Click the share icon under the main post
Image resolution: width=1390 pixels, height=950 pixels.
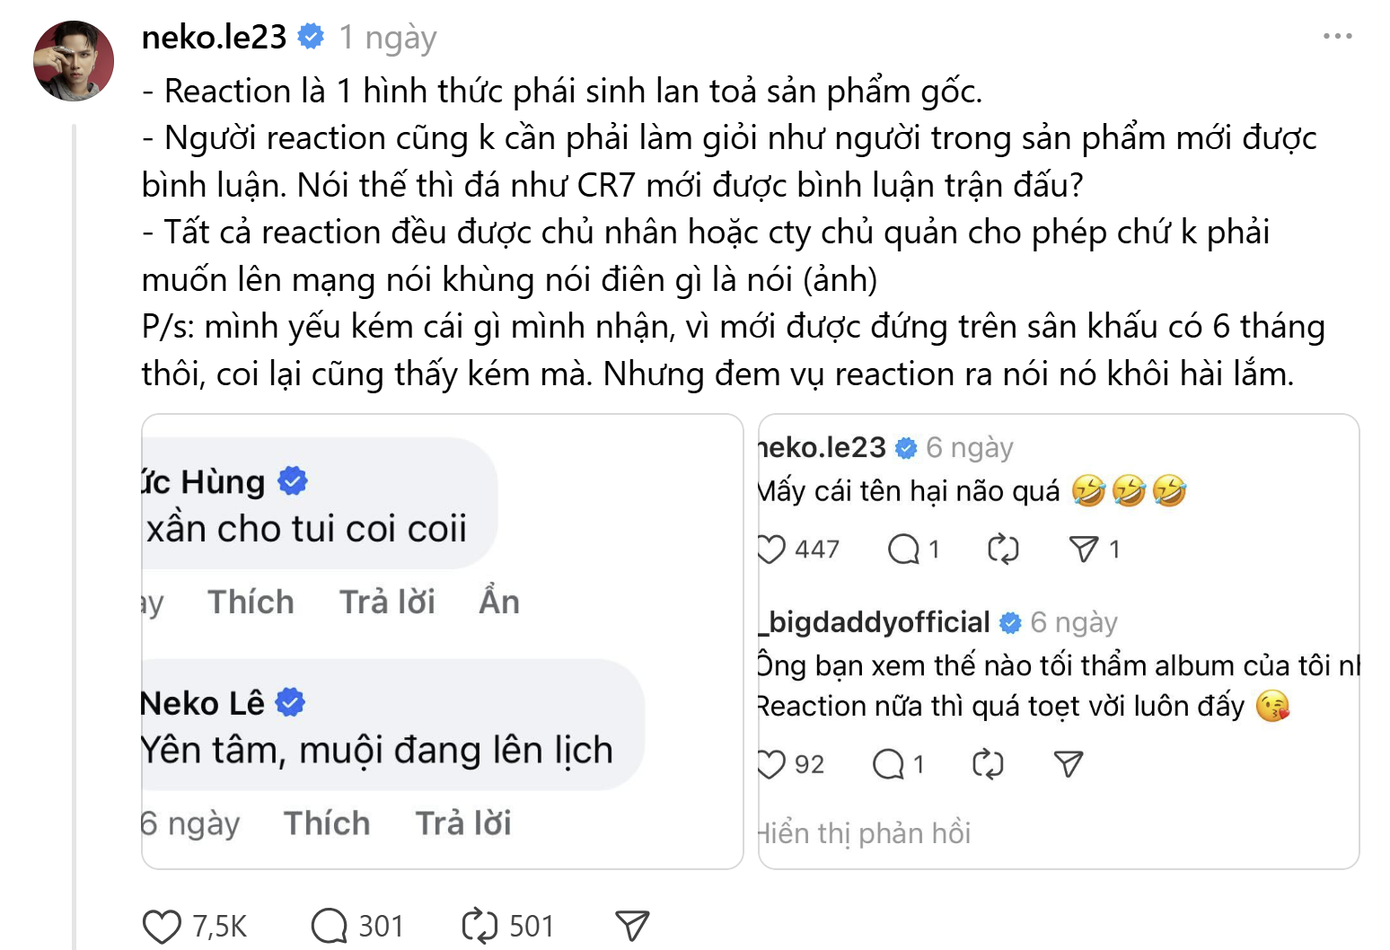coord(630,925)
